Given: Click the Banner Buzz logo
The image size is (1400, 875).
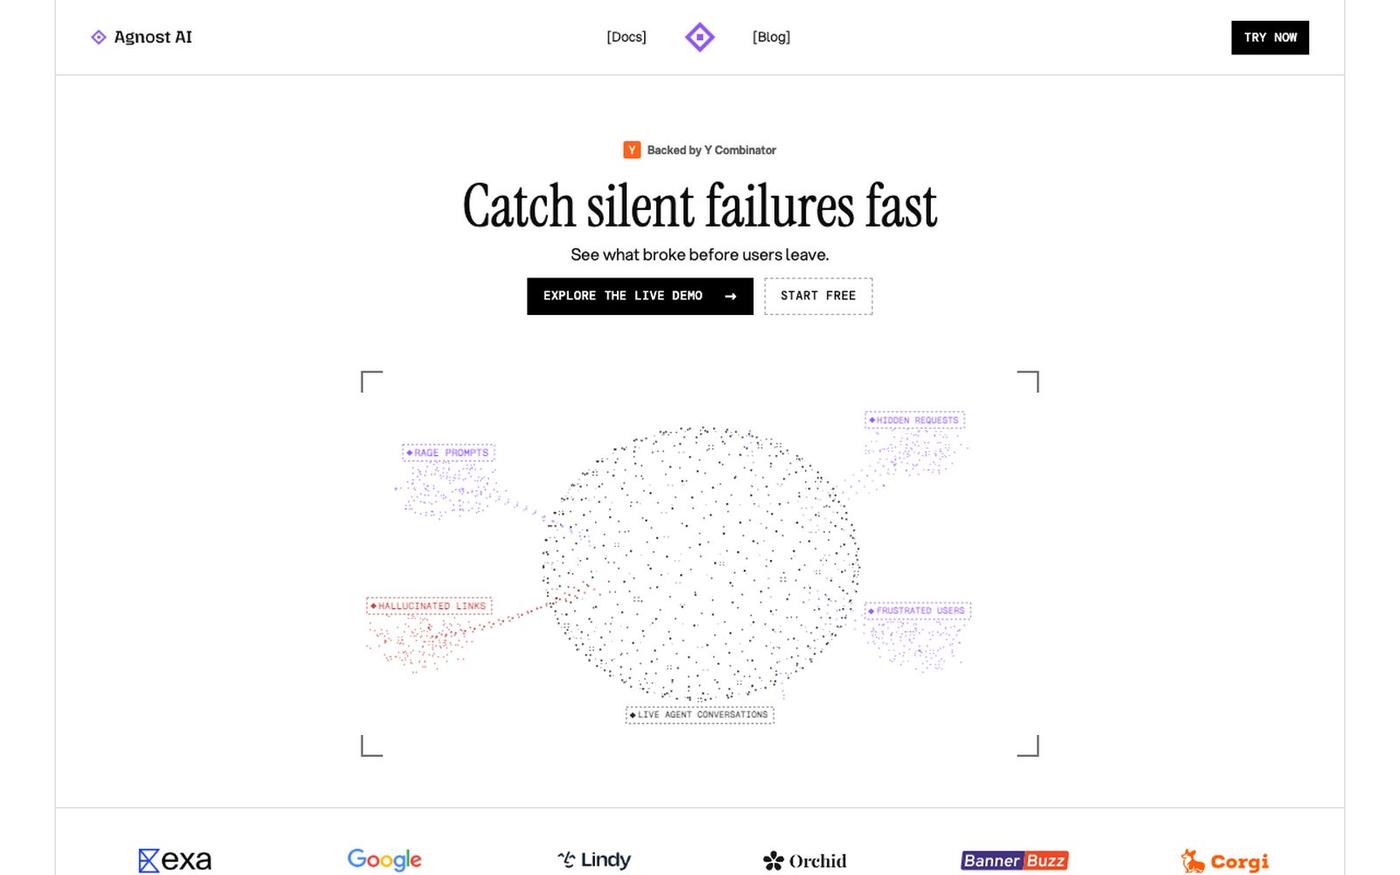Looking at the screenshot, I should (x=1015, y=860).
